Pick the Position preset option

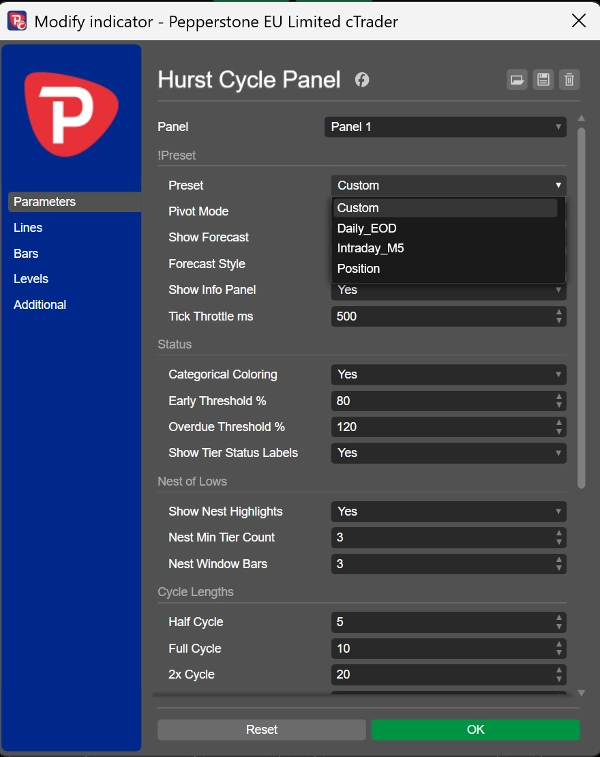[359, 268]
